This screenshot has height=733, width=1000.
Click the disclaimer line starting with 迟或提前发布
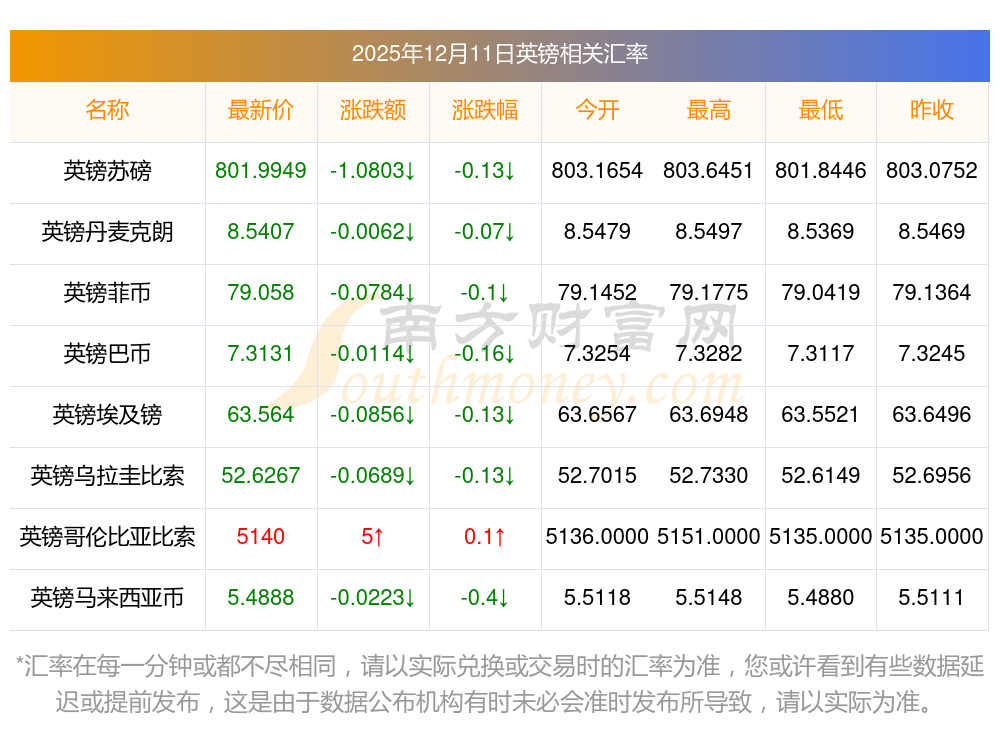coord(495,702)
